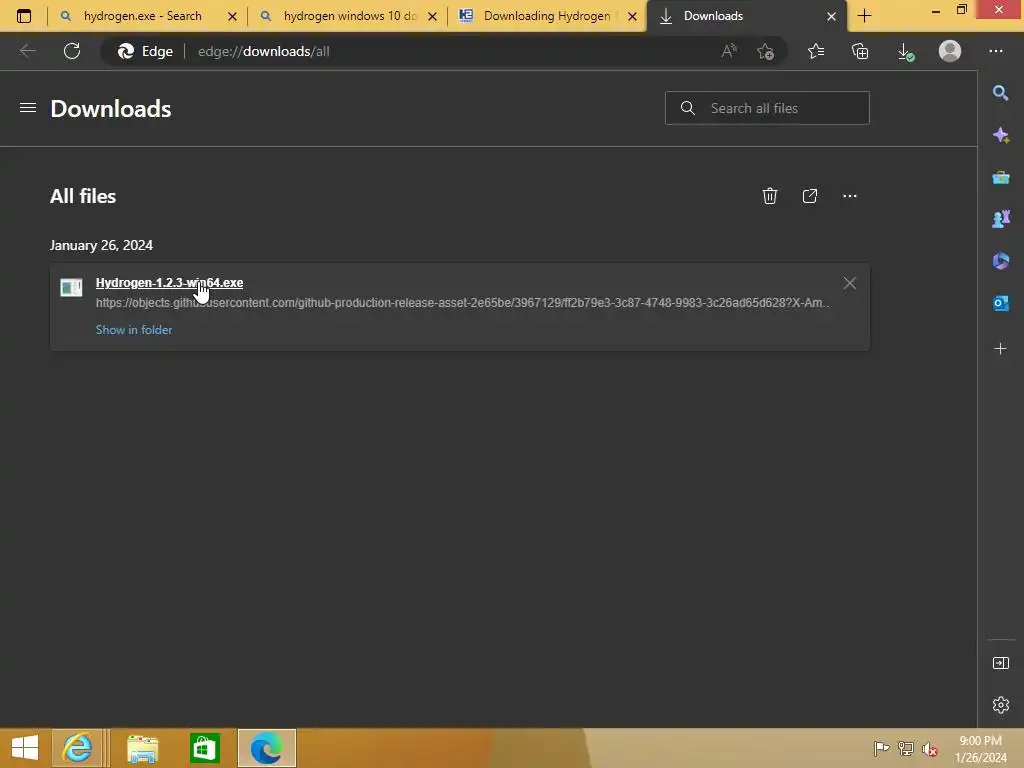Open downloads folder icon
Viewport: 1024px width, 768px height.
click(809, 196)
